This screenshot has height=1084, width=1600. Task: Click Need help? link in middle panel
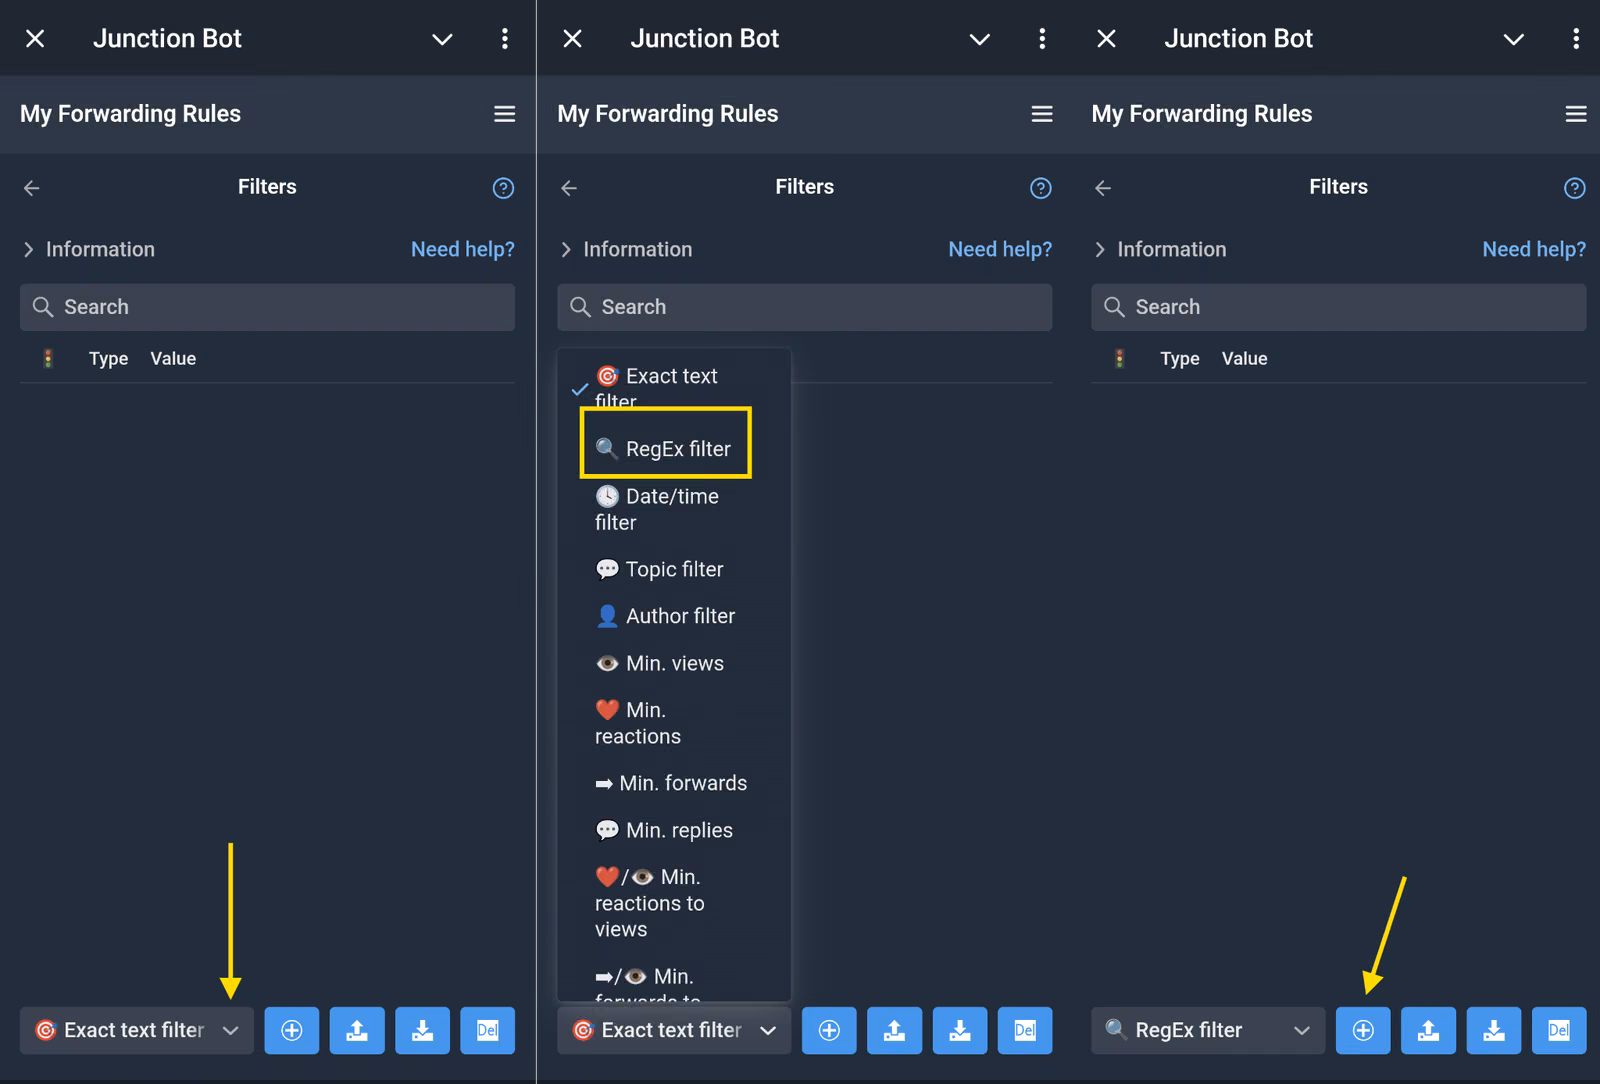coord(1000,249)
